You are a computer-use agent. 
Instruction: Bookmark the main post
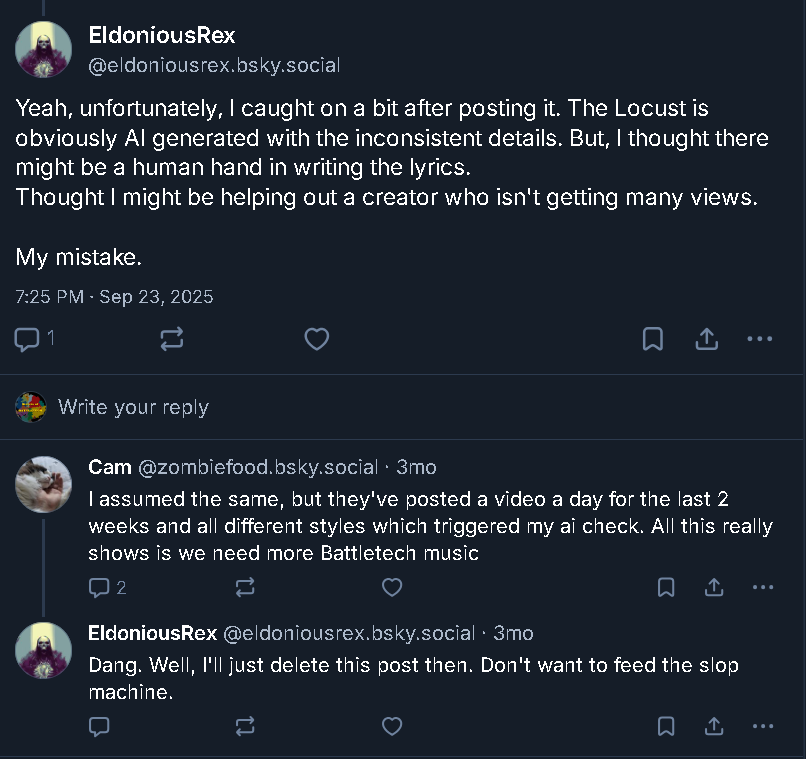click(652, 339)
